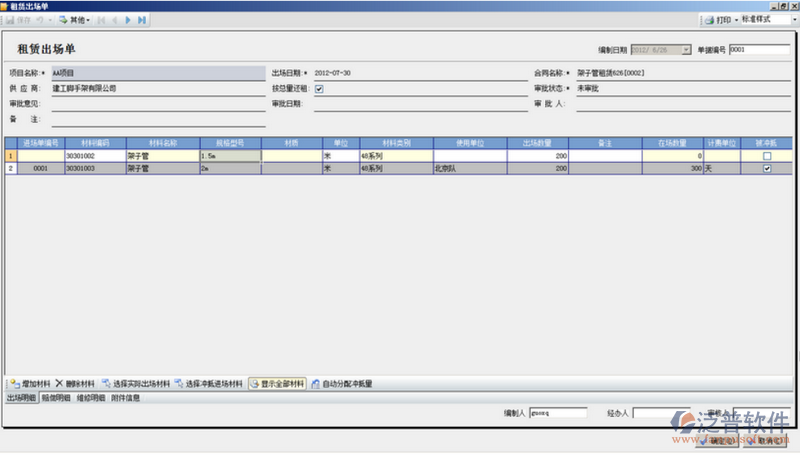Image resolution: width=800 pixels, height=455 pixels.
Task: Open the print options dropdown arrow
Action: [736, 20]
